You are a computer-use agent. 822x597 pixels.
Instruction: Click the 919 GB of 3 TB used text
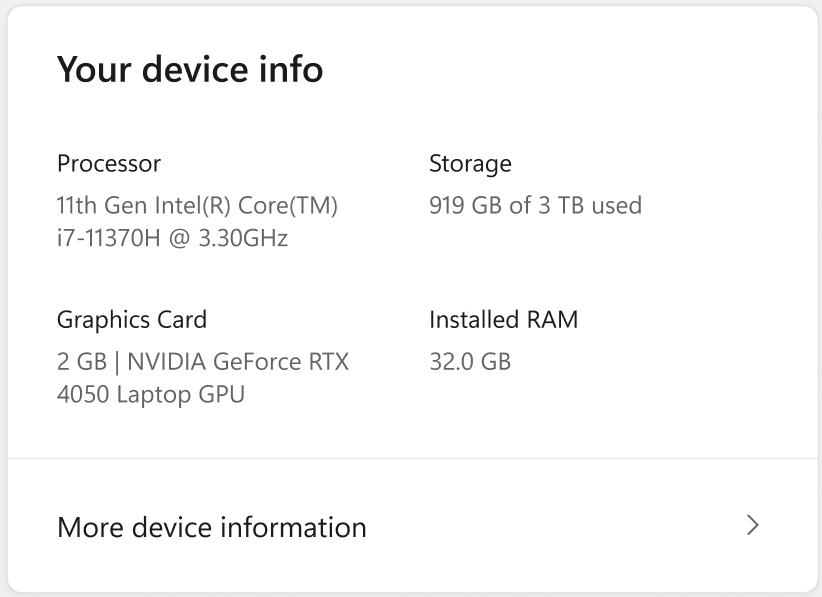[x=535, y=205]
